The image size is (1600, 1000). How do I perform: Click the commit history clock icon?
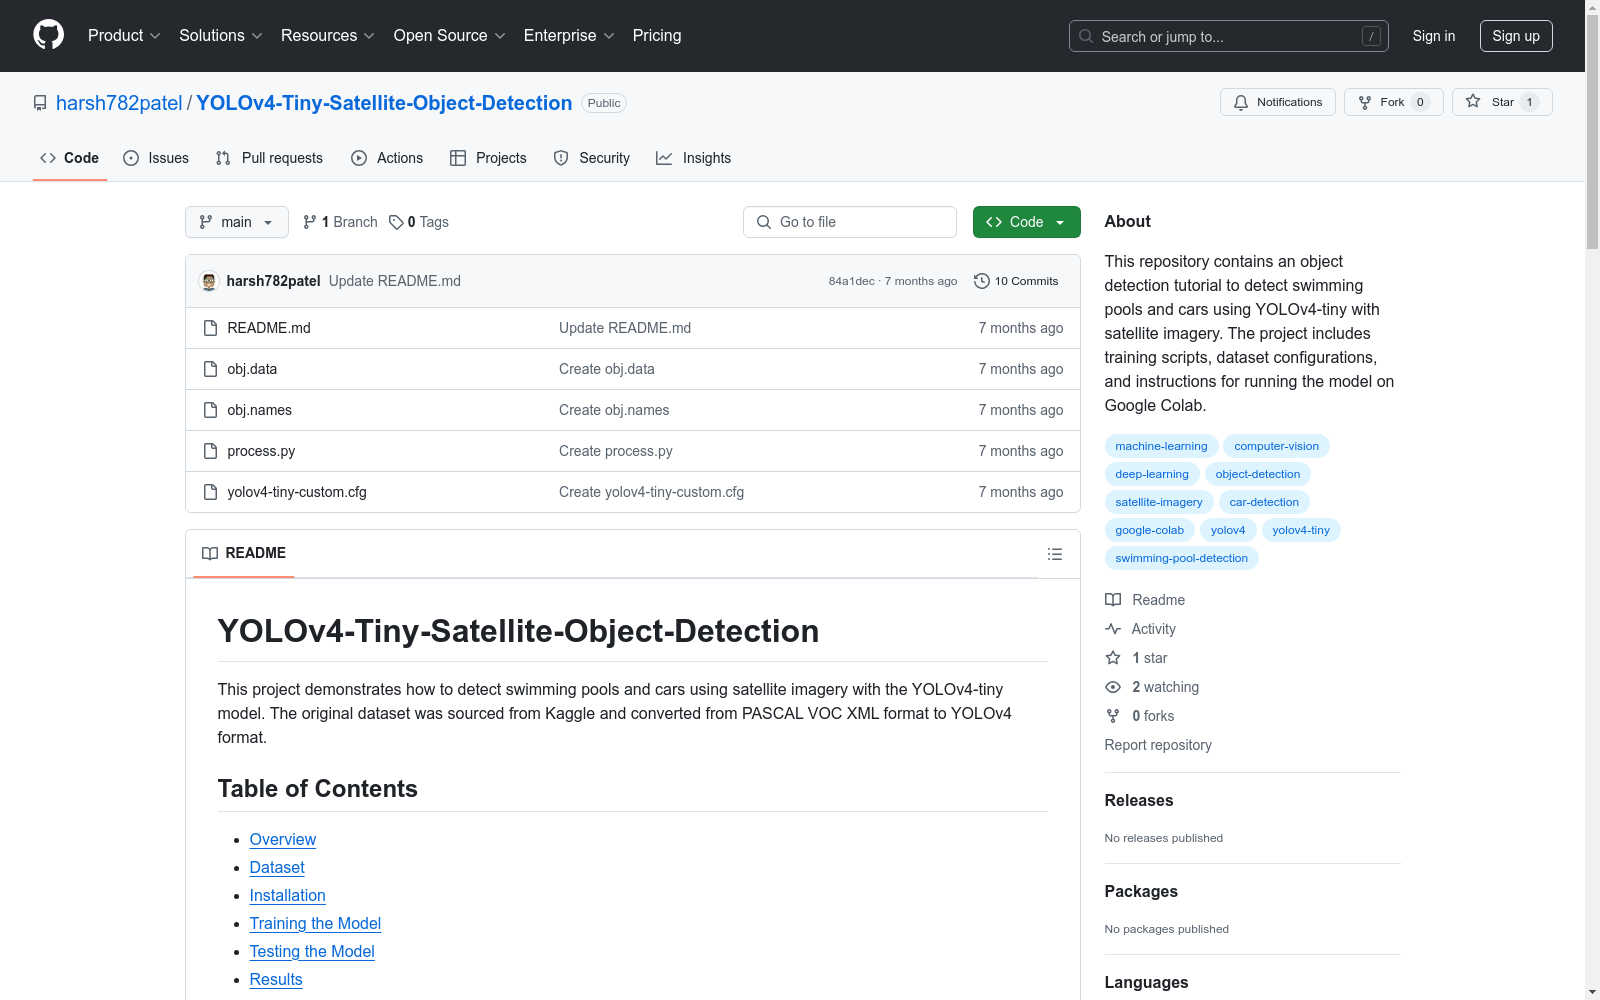[982, 281]
